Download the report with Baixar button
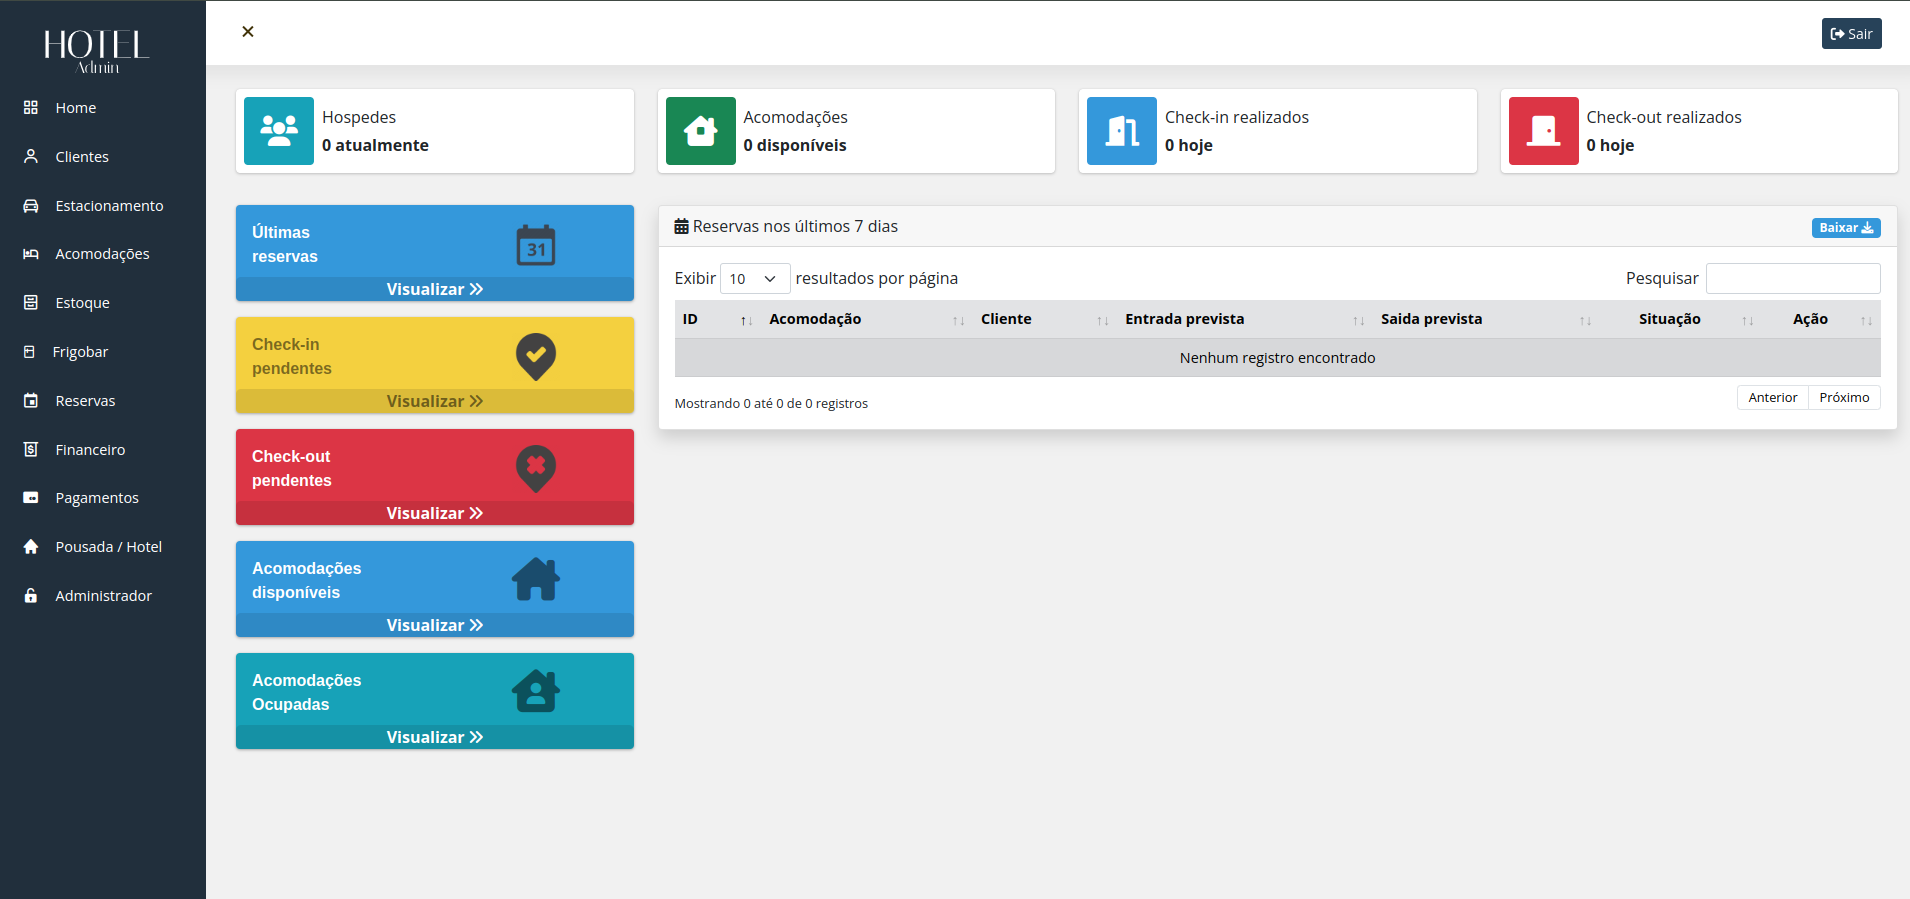This screenshot has height=899, width=1910. [1845, 228]
